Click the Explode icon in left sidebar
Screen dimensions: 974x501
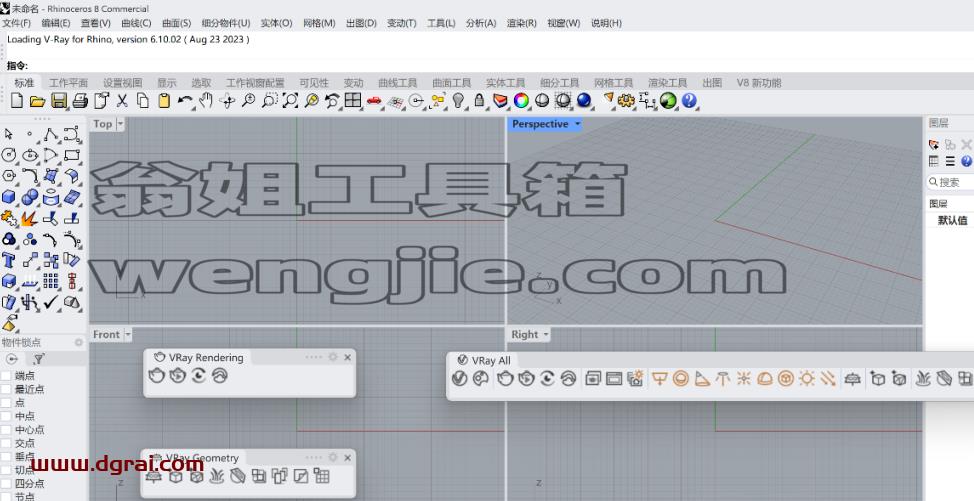(29, 219)
